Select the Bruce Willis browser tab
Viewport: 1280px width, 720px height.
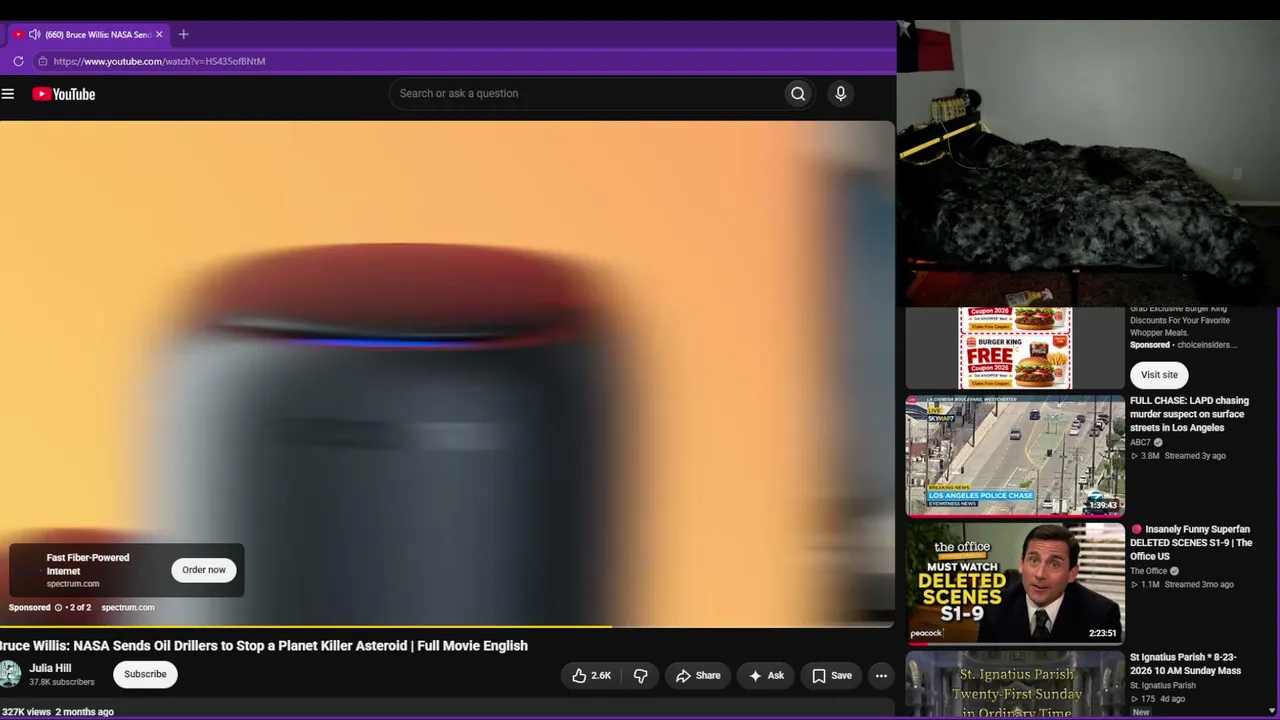pos(90,34)
